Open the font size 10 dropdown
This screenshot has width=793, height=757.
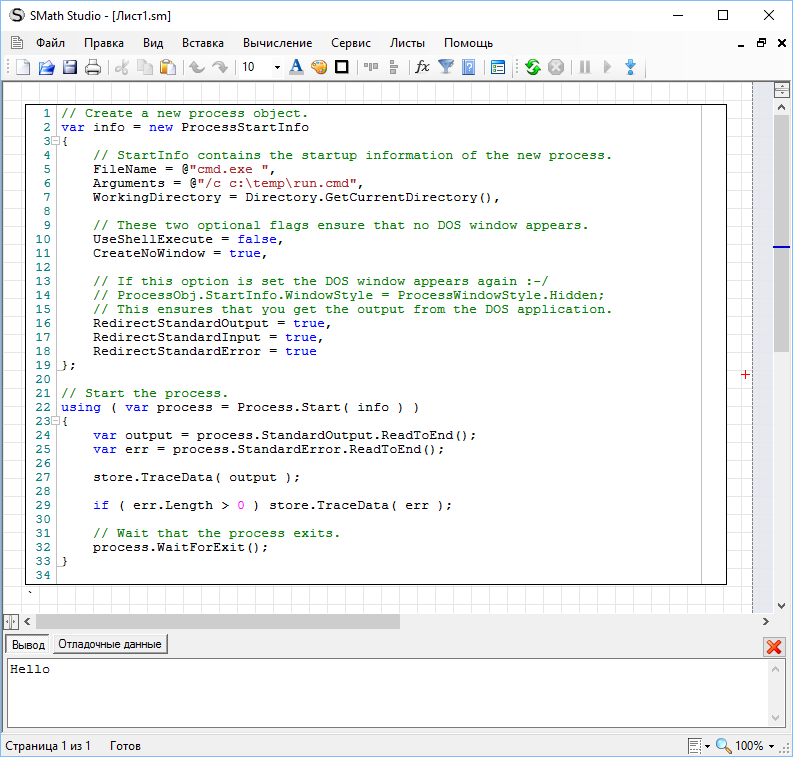(275, 67)
